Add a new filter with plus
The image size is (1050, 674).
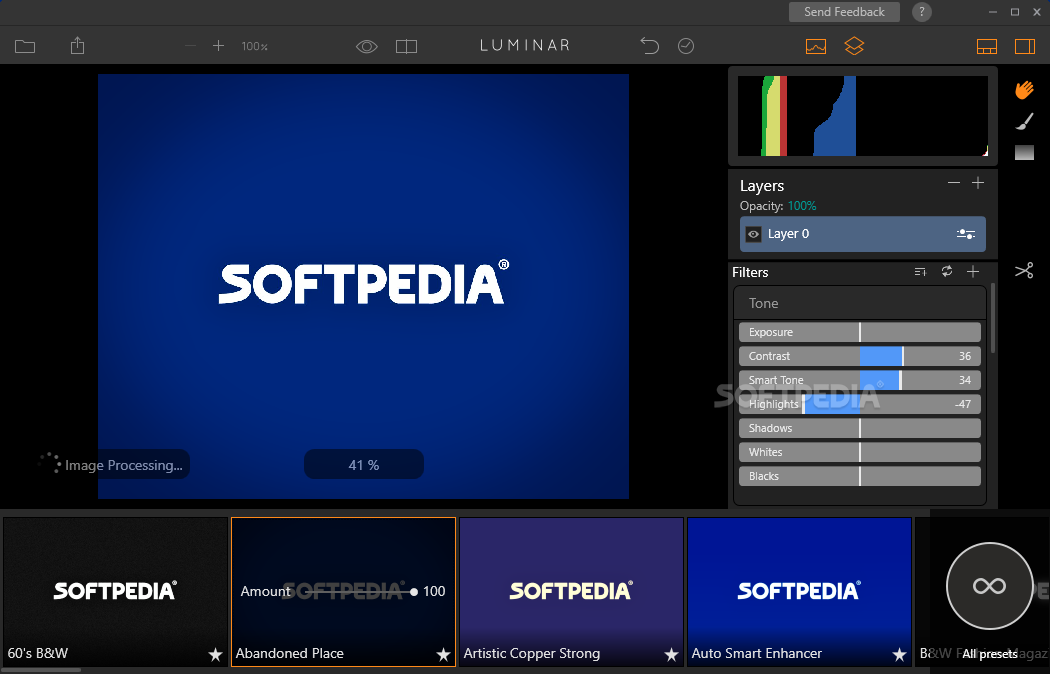(973, 271)
